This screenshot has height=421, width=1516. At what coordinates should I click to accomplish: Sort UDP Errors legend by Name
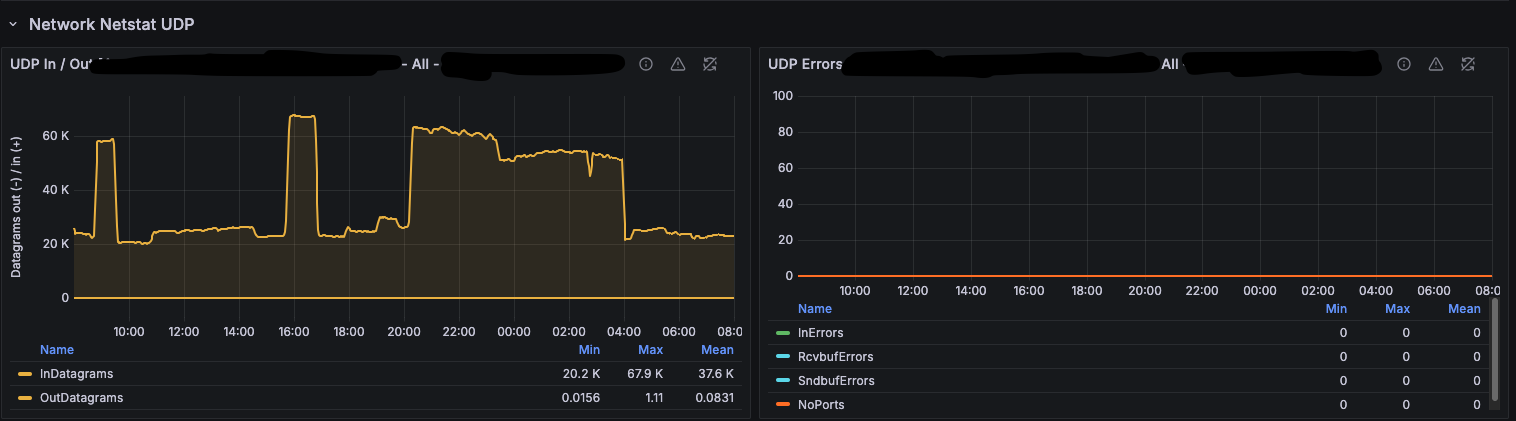click(814, 309)
